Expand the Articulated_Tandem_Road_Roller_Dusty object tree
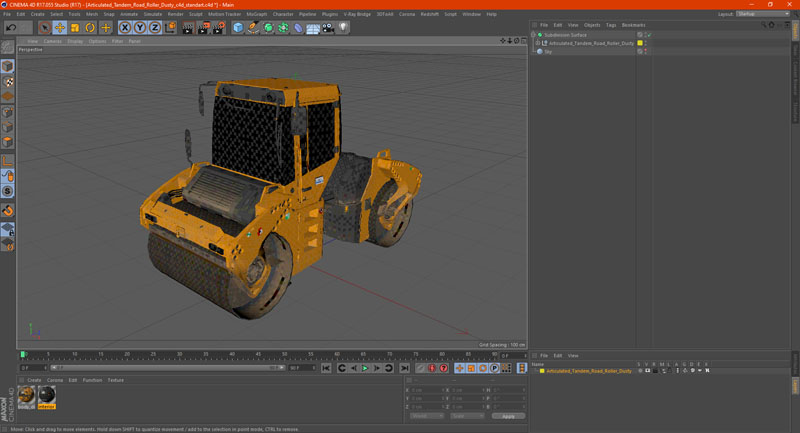Screen dimensions: 800x433 coord(537,43)
